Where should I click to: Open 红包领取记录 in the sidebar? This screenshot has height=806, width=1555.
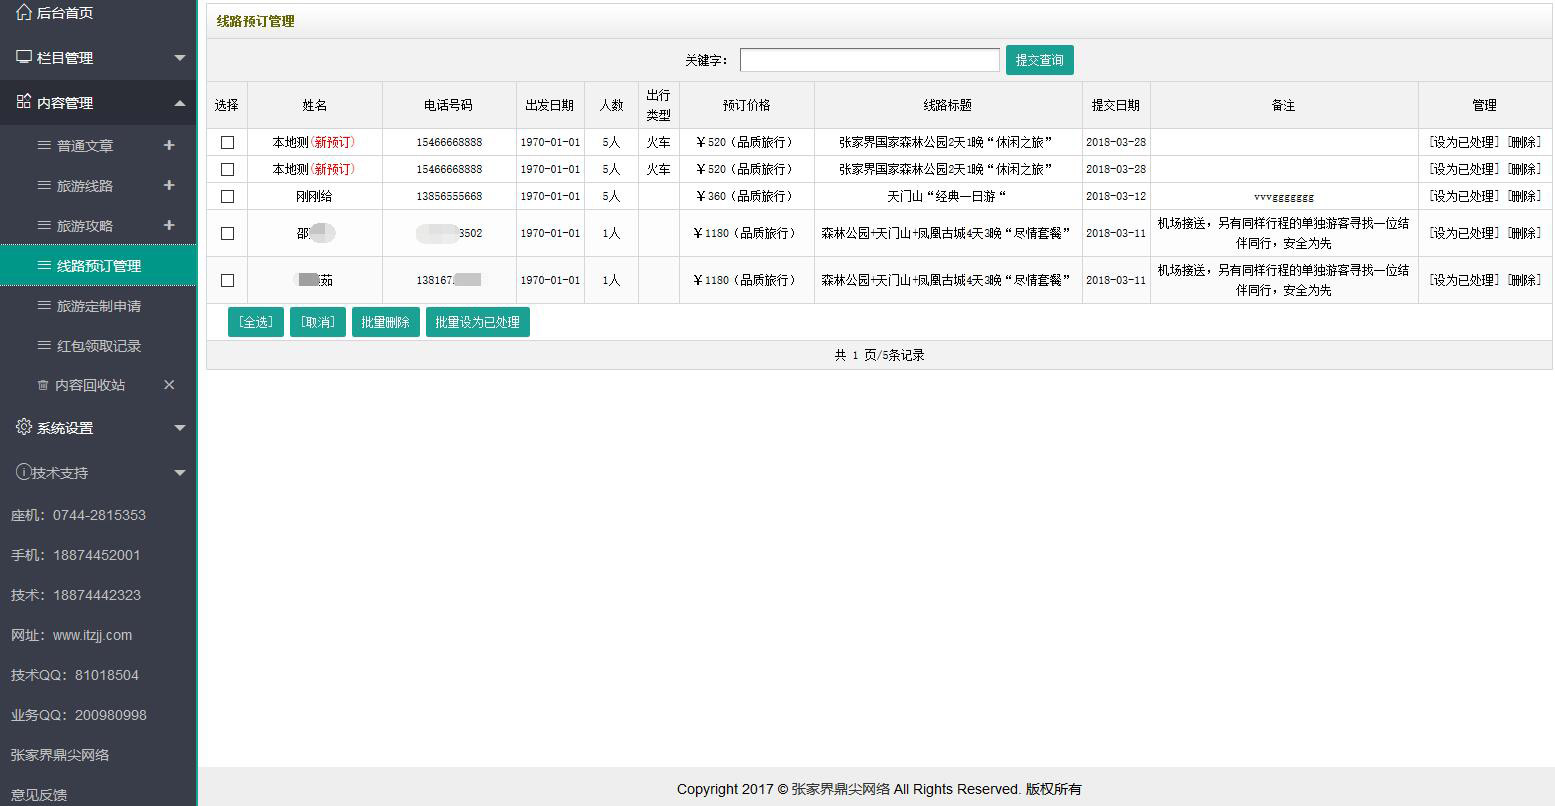tap(99, 345)
